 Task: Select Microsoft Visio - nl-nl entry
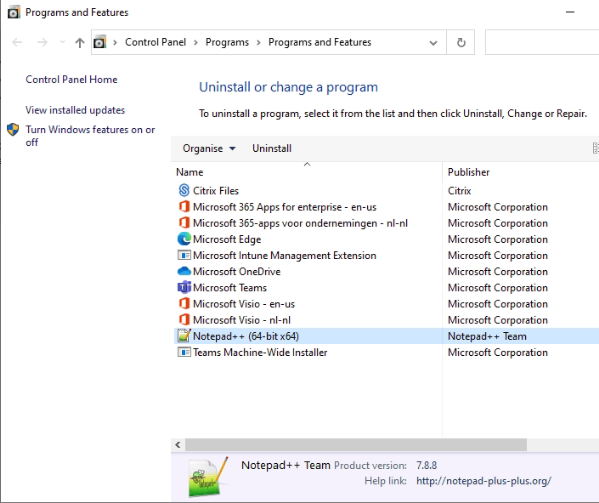(241, 320)
